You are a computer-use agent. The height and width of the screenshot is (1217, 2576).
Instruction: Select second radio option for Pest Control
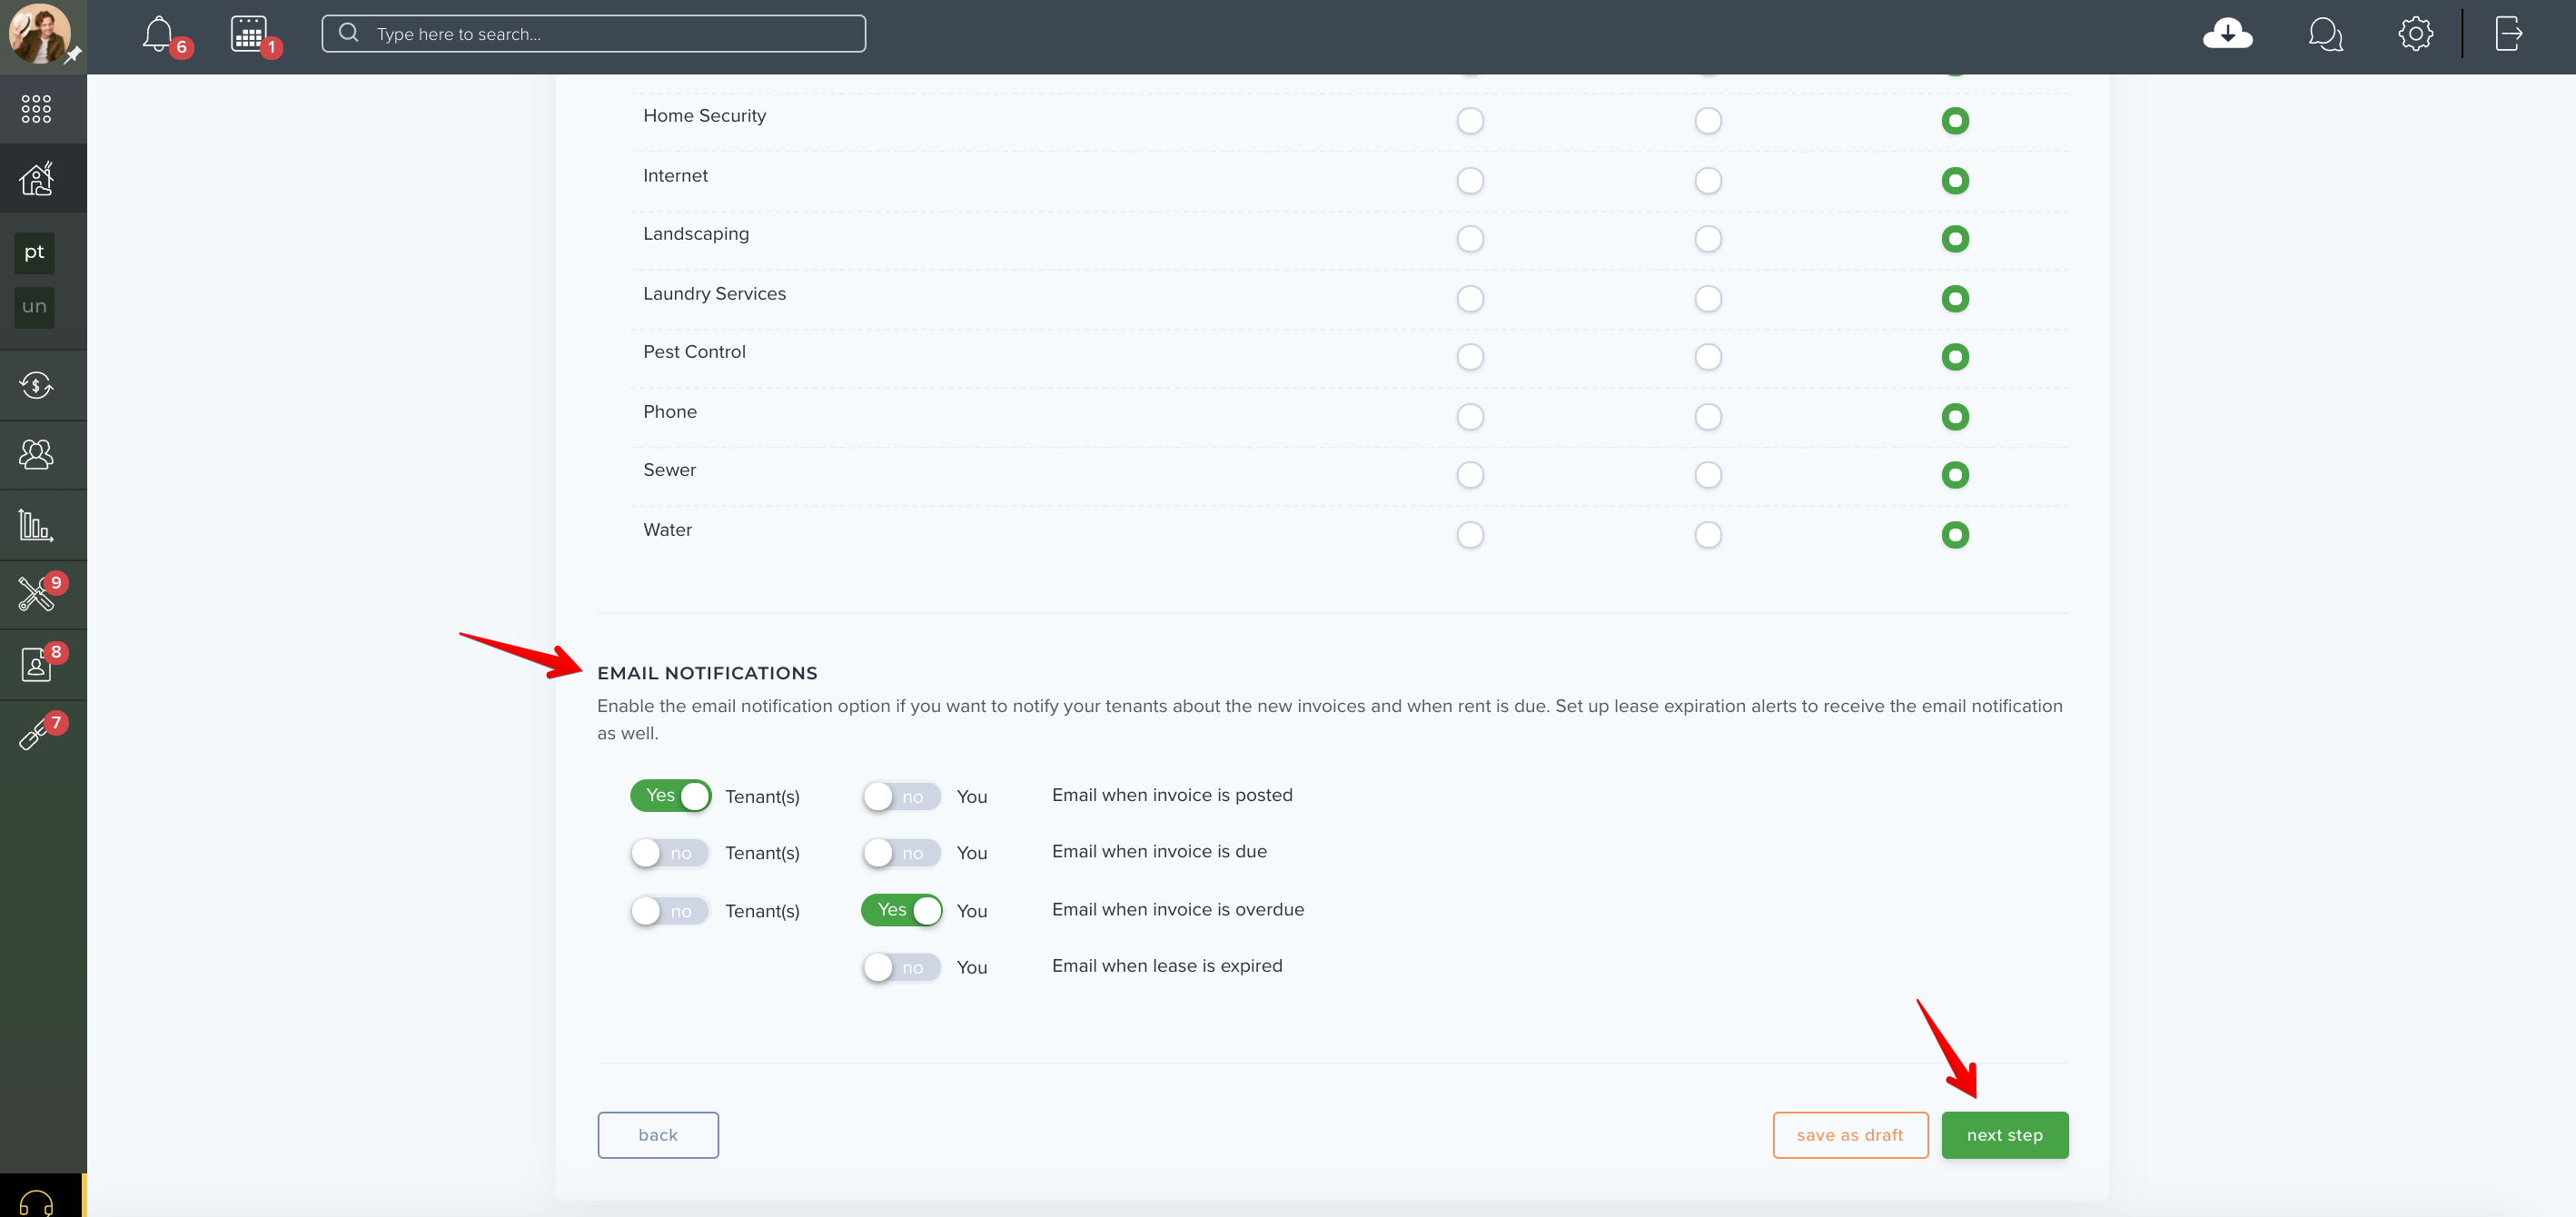click(x=1708, y=357)
